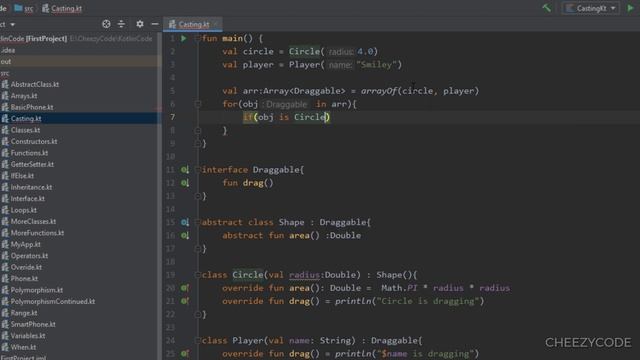Open Overide.kt in the project tree
Screen dimensions: 640x360
click(x=26, y=267)
